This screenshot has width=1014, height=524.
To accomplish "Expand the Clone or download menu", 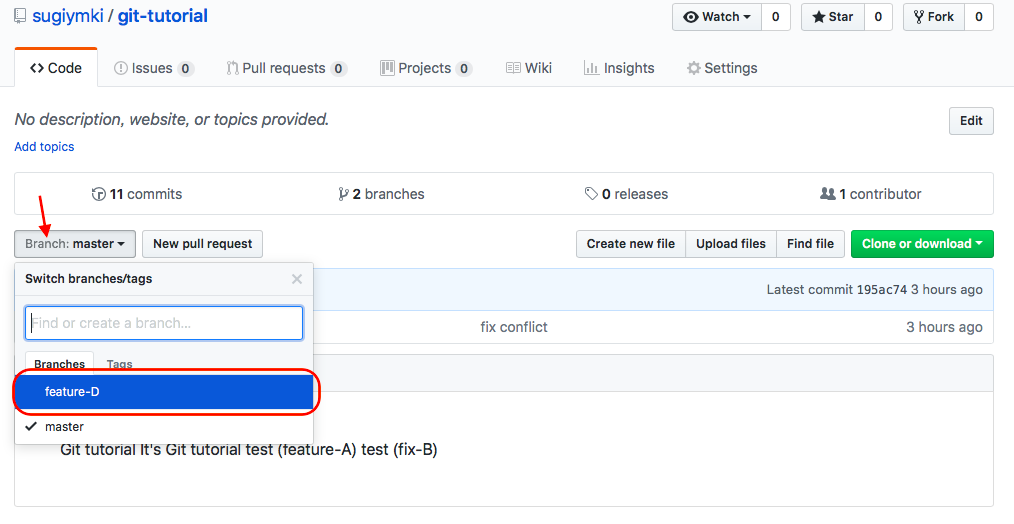I will [921, 244].
